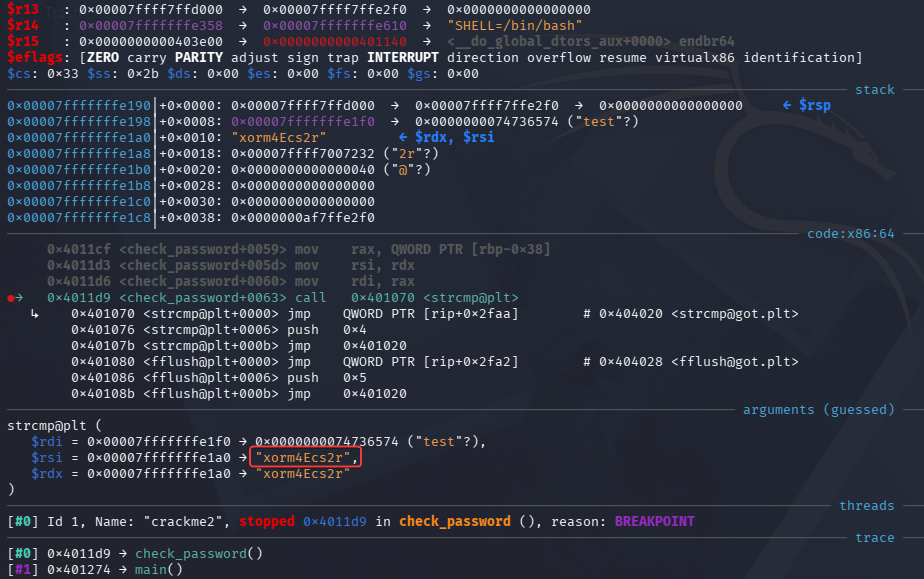
Task: Select stack address 0x00007fffffffe190
Action: (79, 105)
